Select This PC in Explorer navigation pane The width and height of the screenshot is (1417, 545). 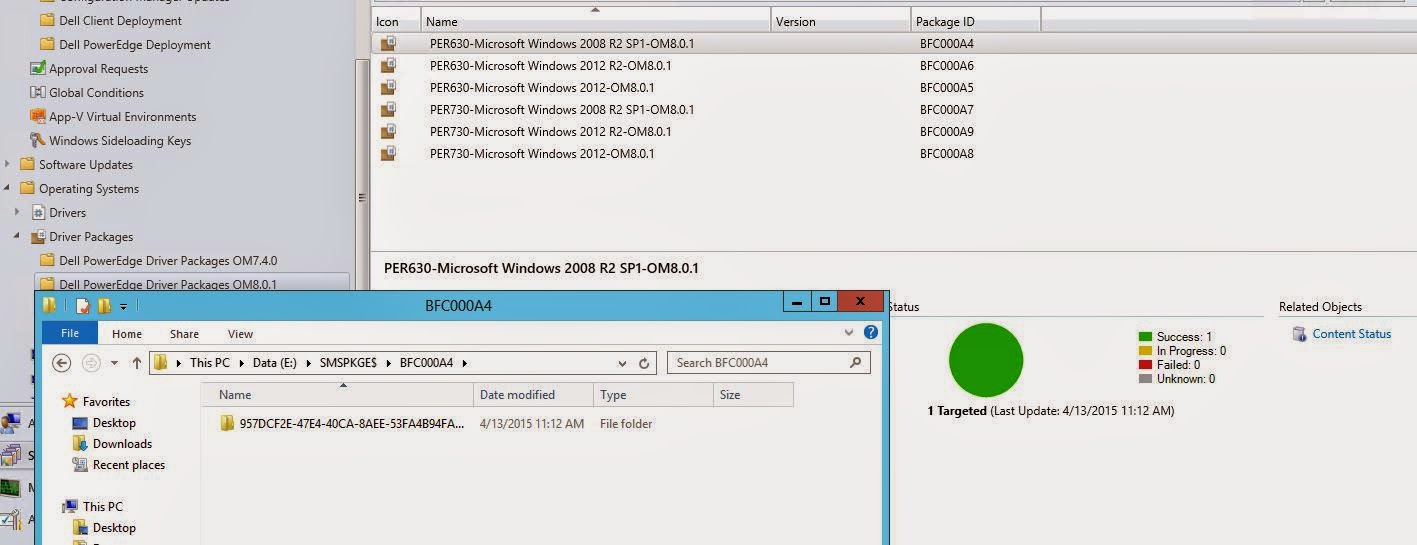pyautogui.click(x=102, y=507)
